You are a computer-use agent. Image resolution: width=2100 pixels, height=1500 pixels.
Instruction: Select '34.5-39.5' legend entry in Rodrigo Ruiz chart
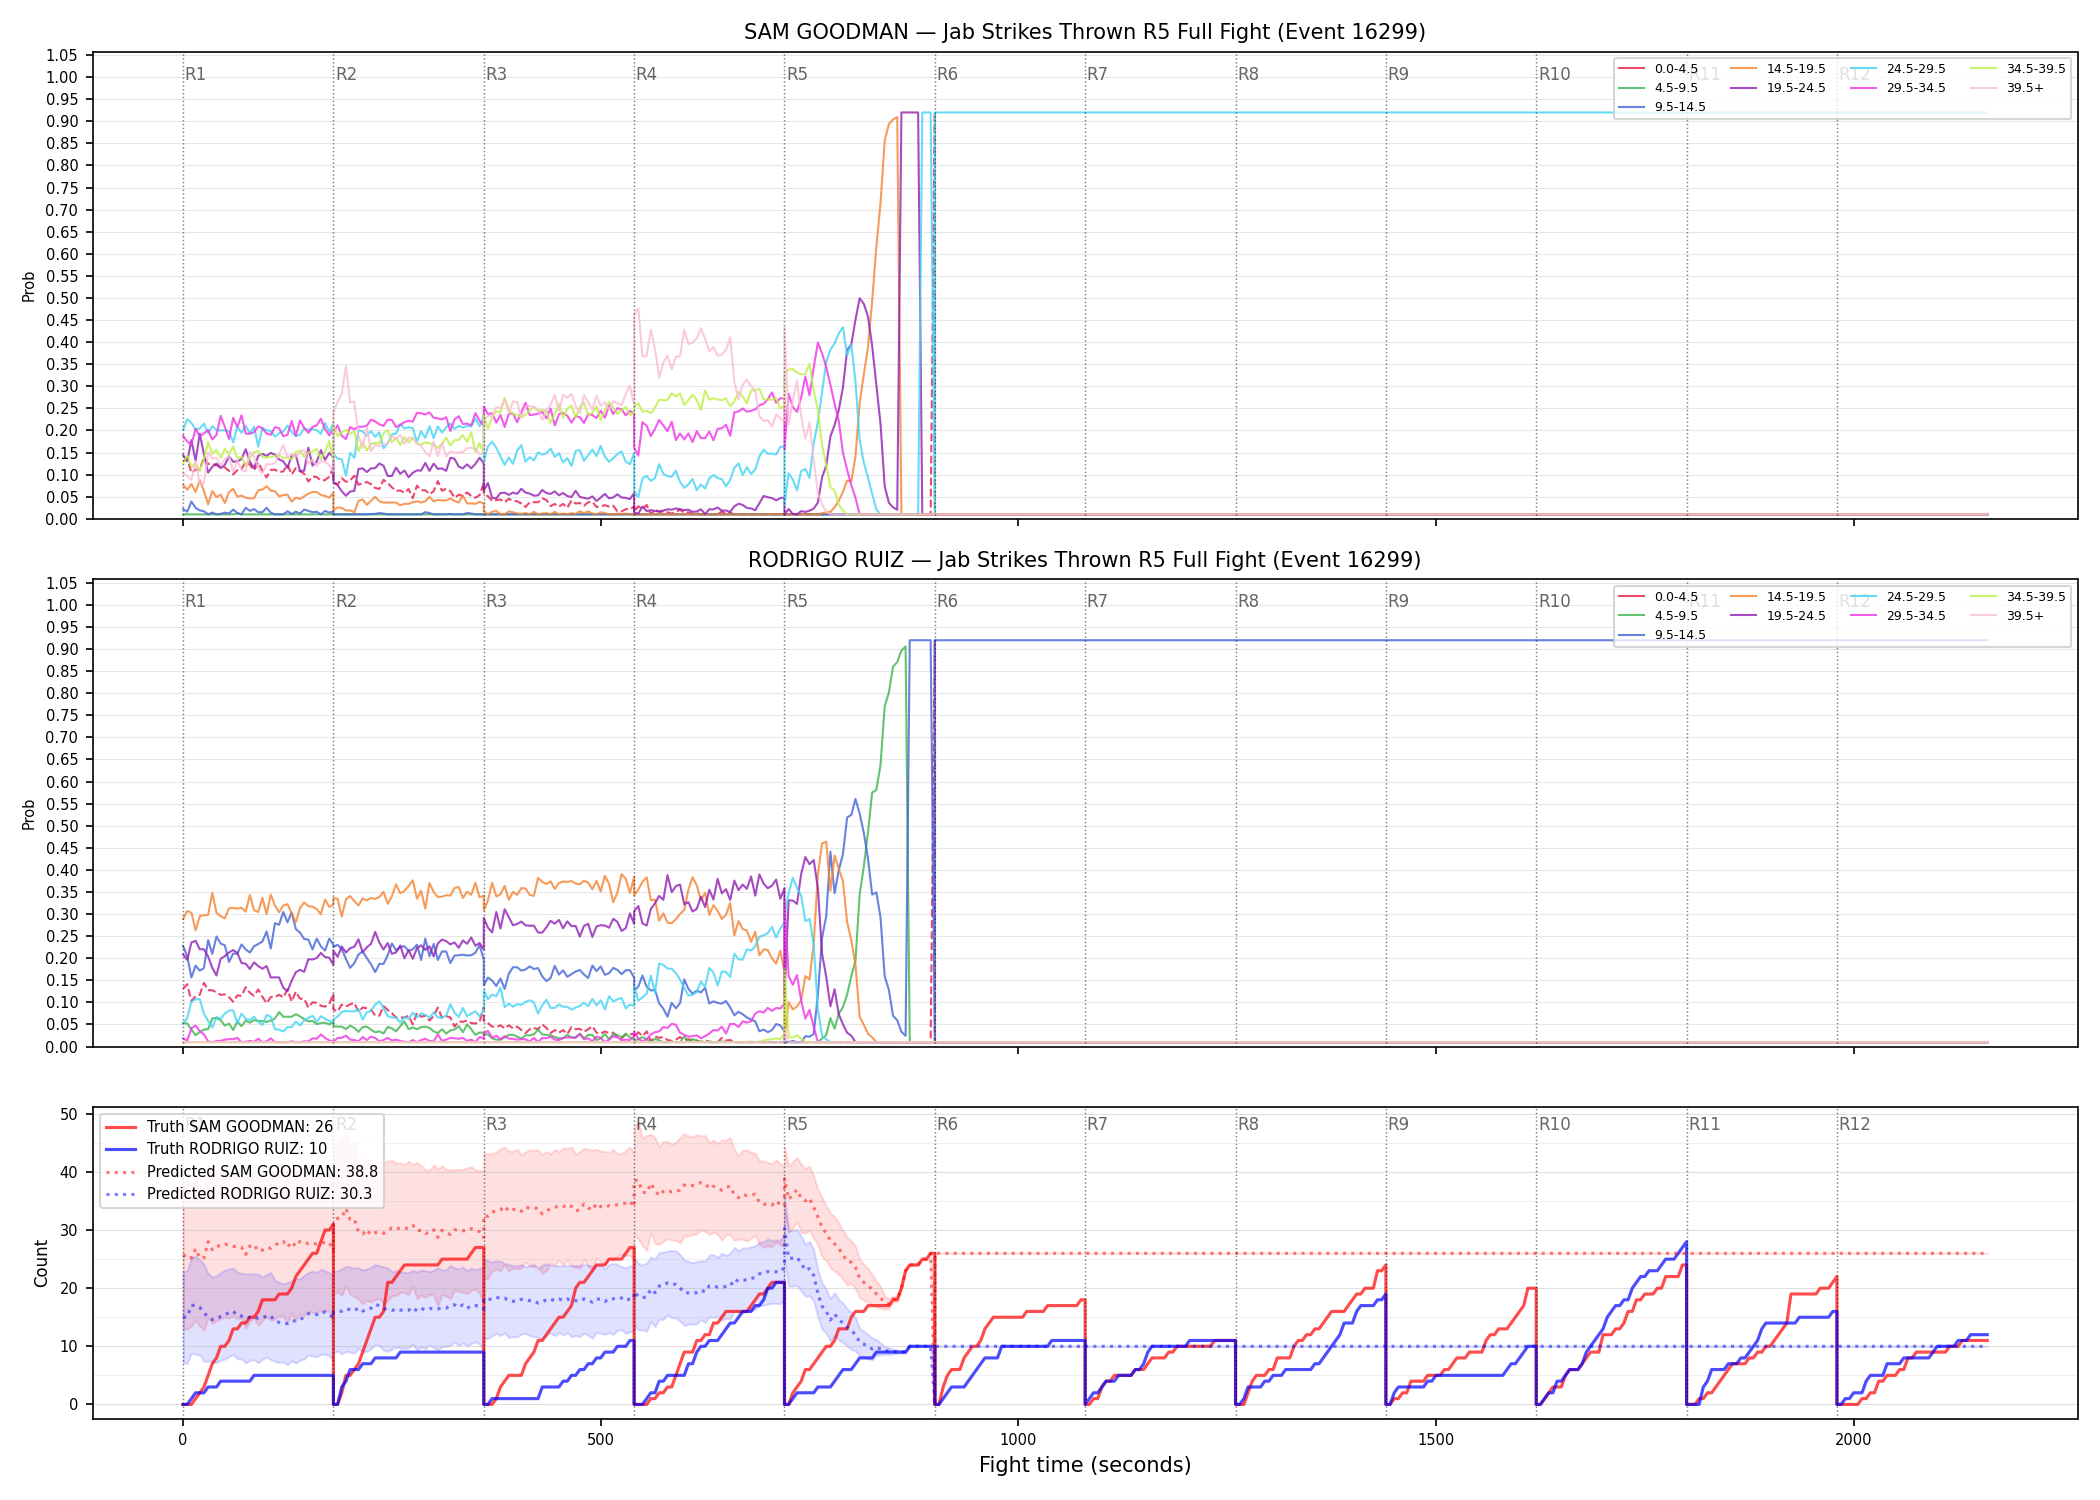[2018, 597]
